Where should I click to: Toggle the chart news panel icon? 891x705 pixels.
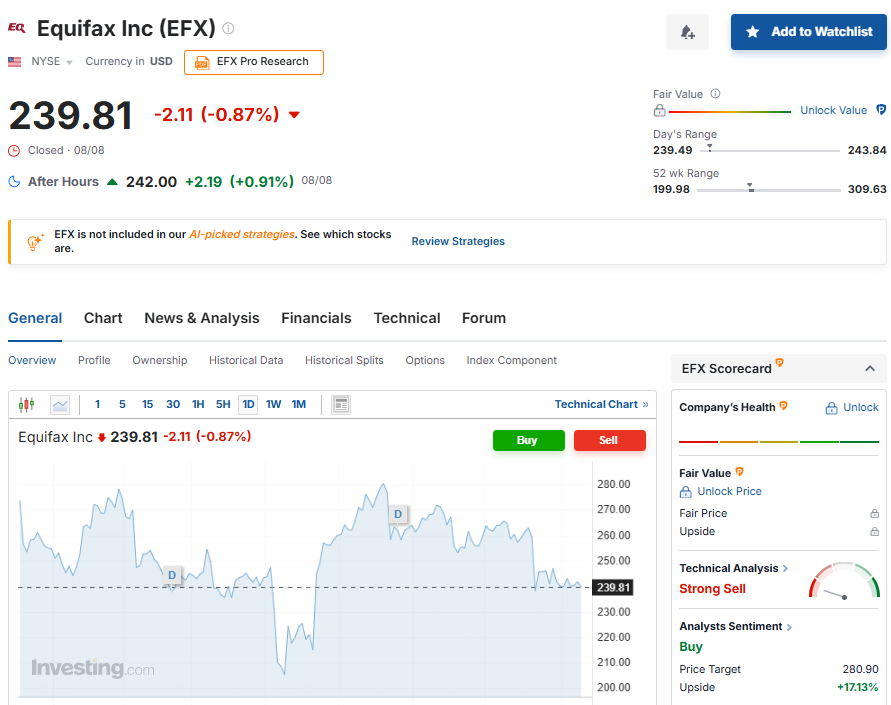click(341, 404)
